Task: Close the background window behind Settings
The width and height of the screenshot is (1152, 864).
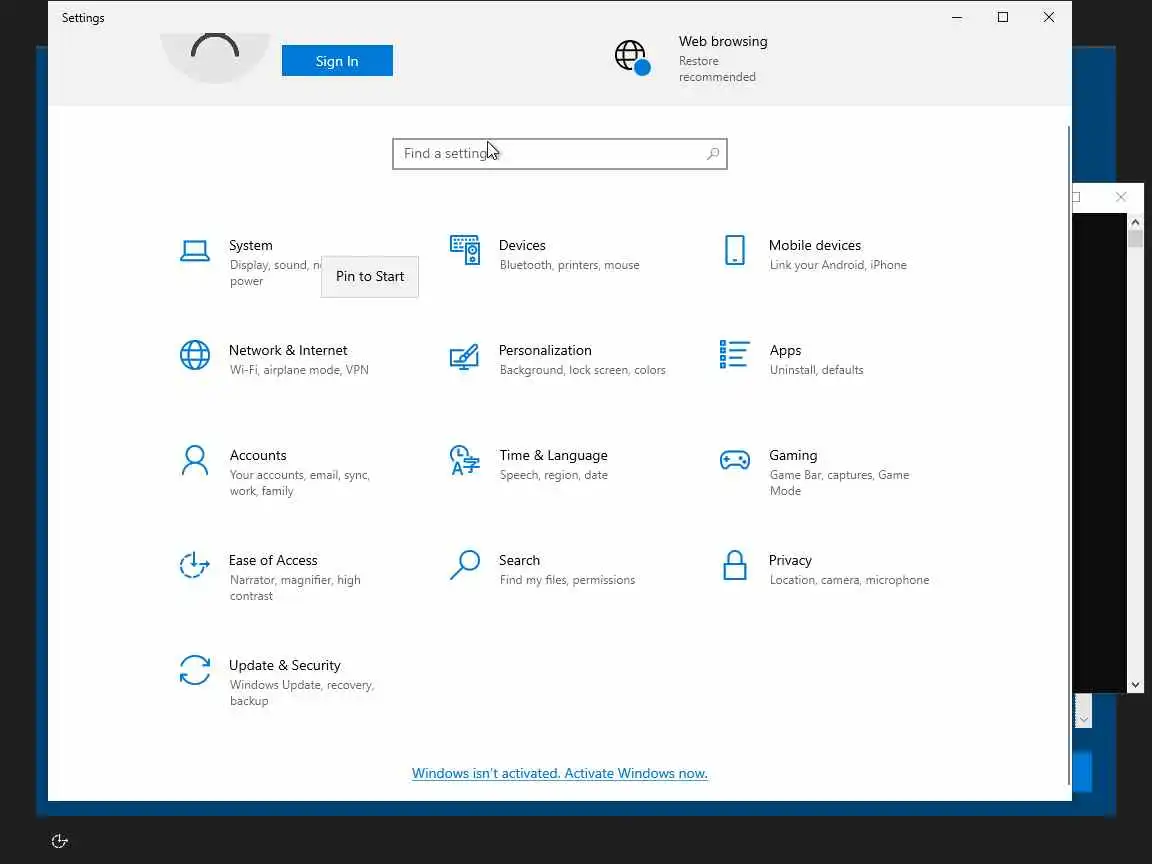Action: coord(1120,197)
